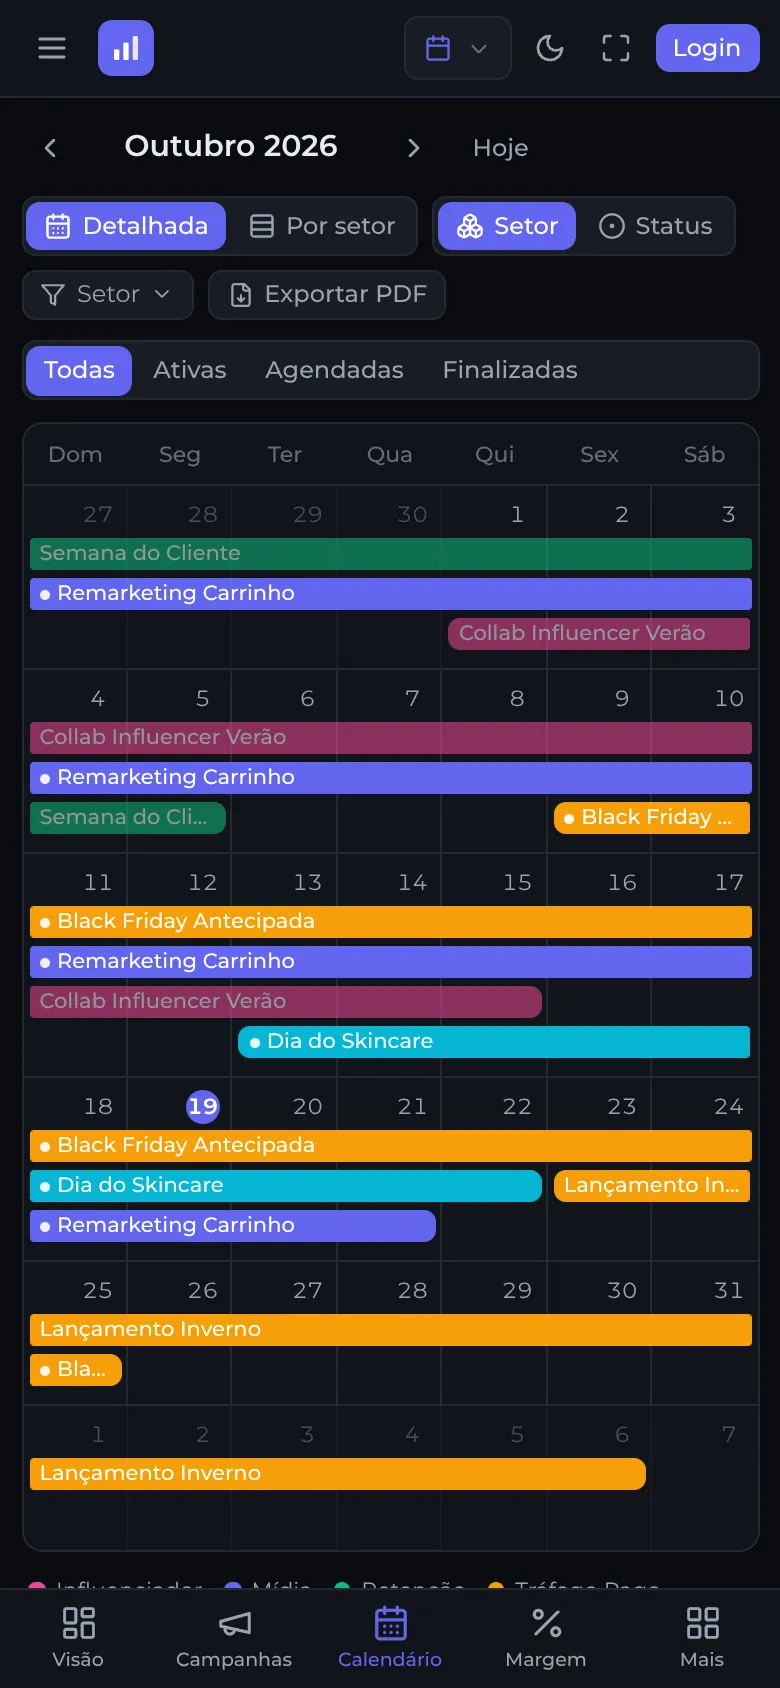Open the Setor filter dropdown

click(x=108, y=294)
